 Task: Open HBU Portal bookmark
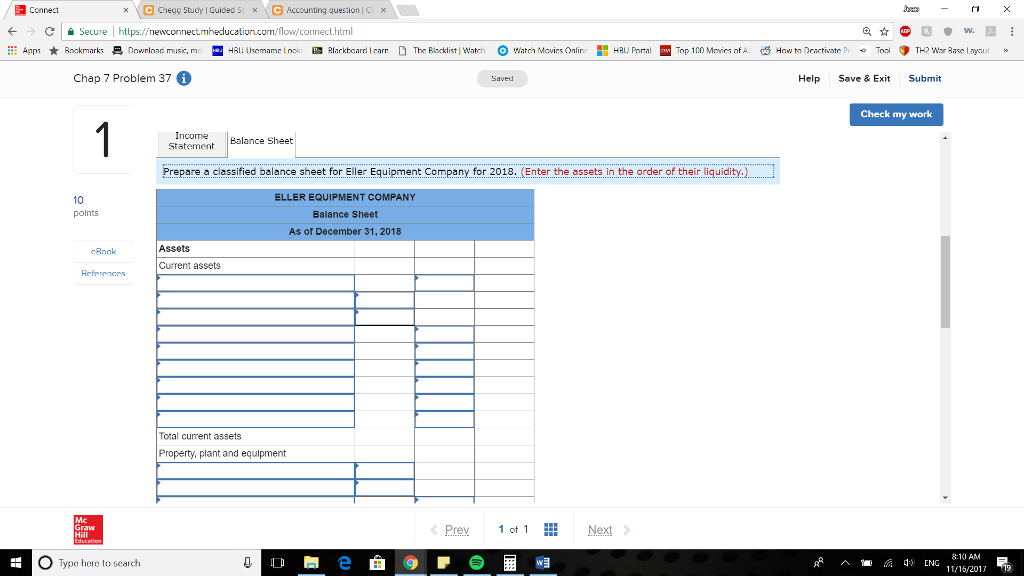pyautogui.click(x=624, y=50)
